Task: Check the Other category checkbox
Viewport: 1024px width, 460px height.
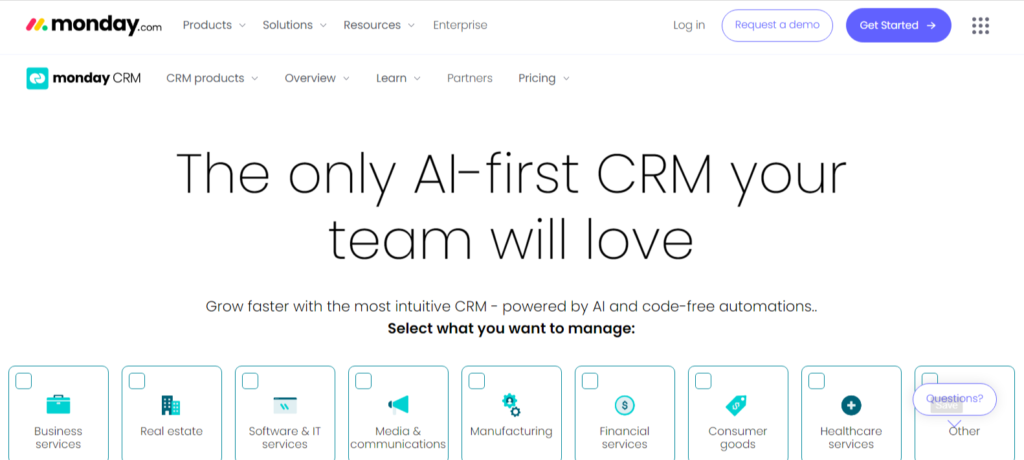Action: pyautogui.click(x=929, y=380)
